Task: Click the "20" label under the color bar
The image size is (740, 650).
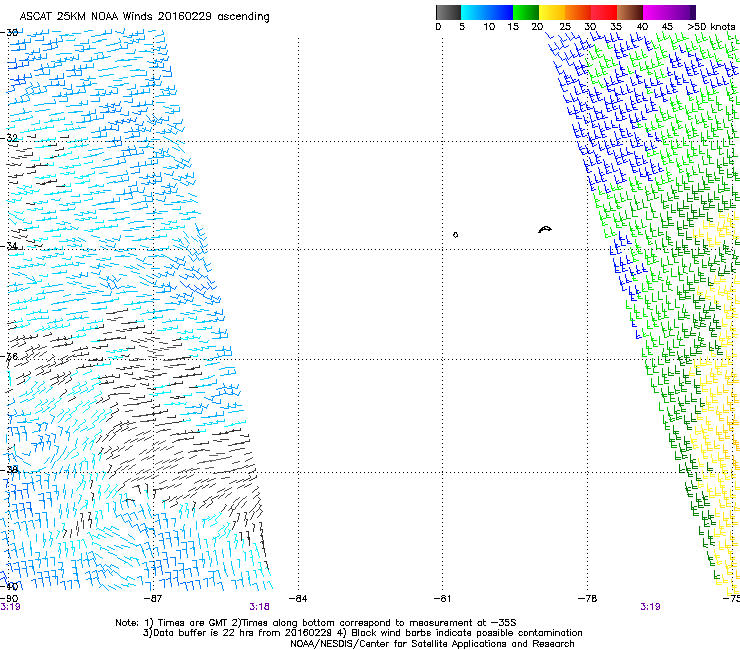Action: click(x=537, y=27)
